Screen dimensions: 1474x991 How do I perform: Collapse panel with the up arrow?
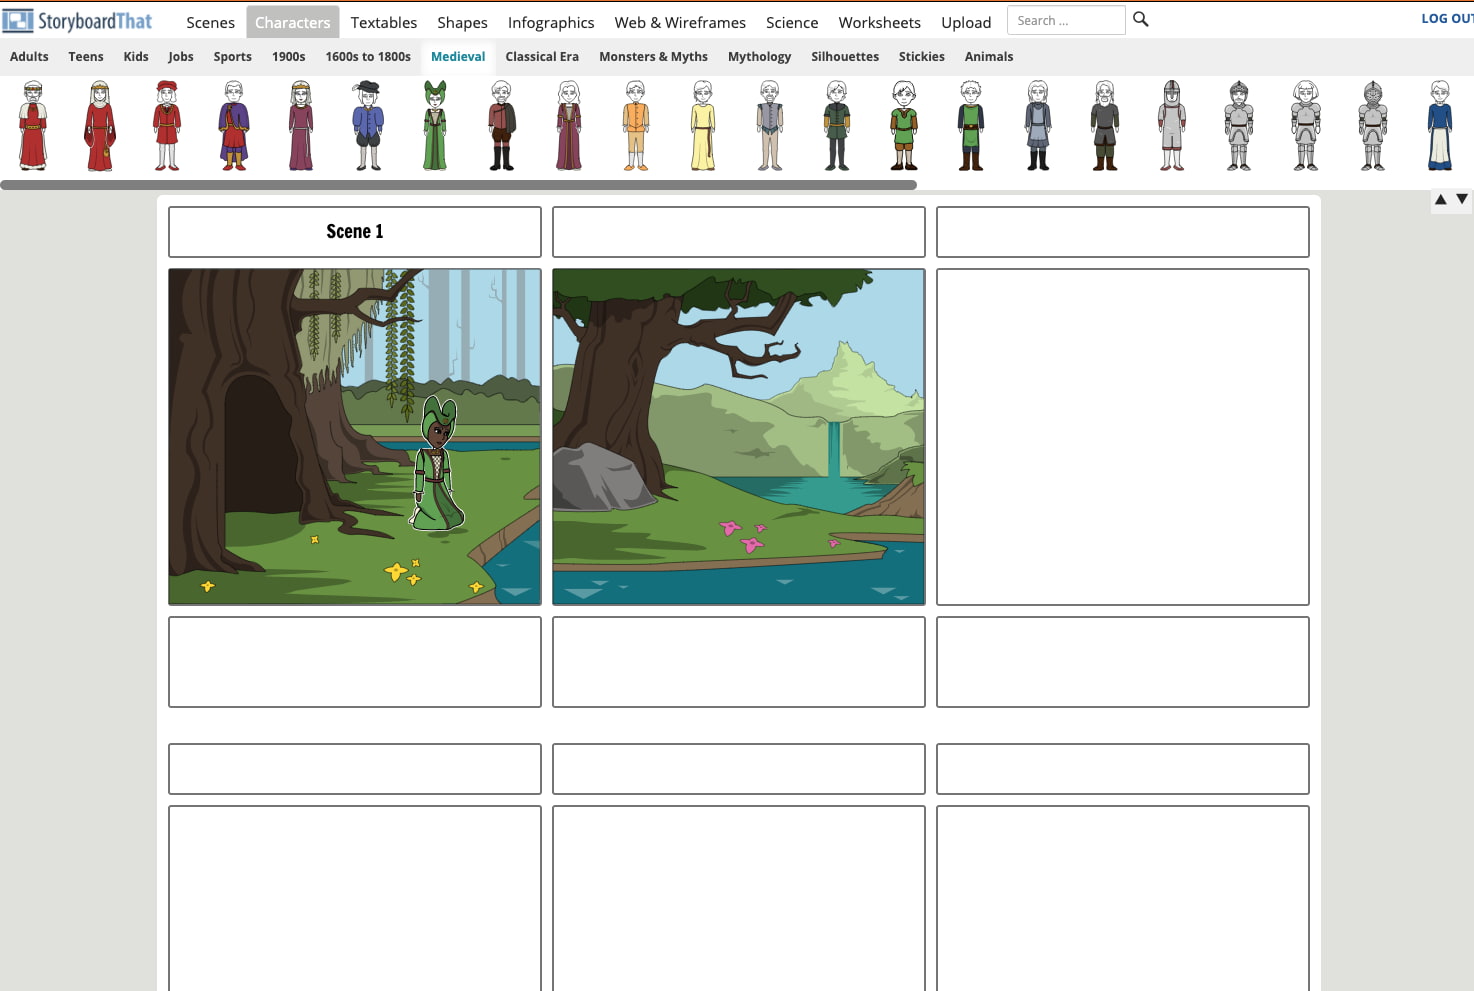click(1440, 199)
